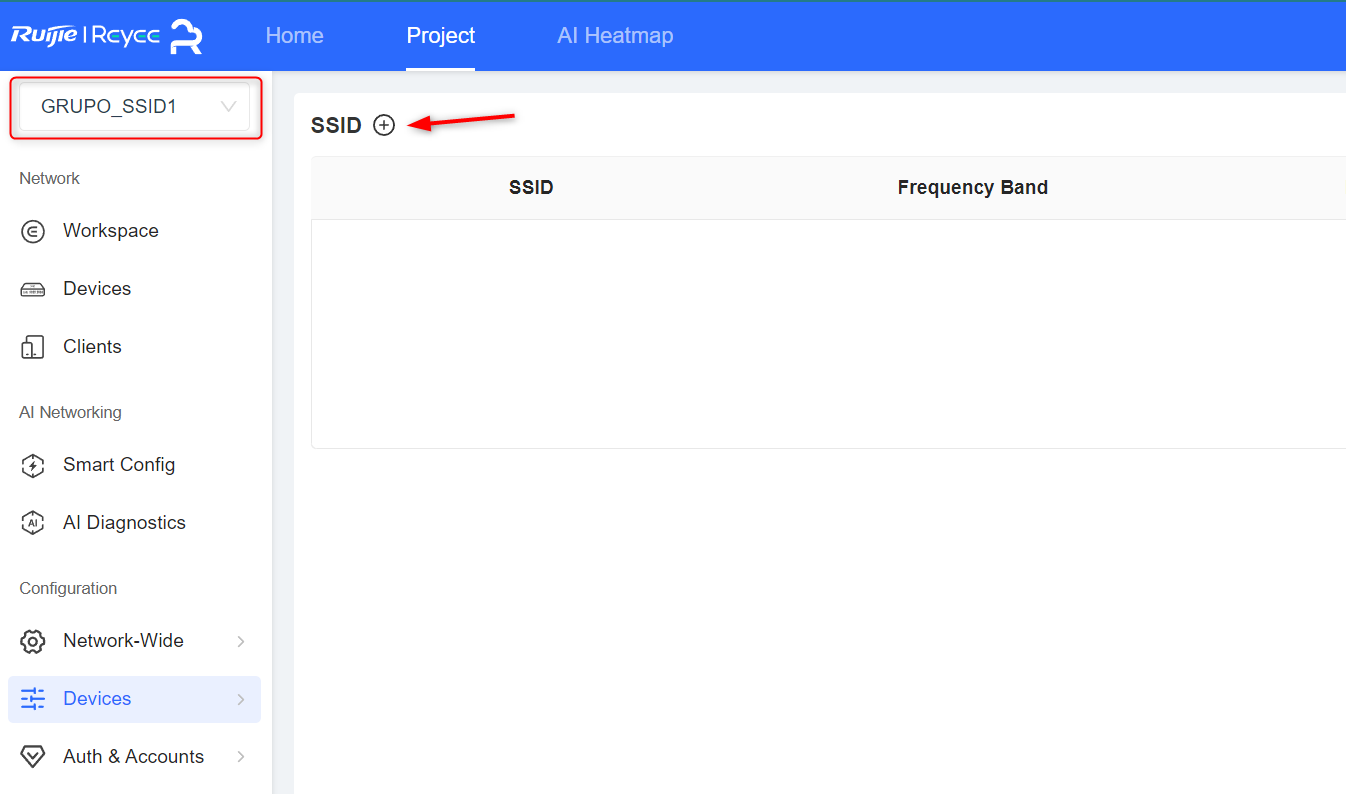The image size is (1346, 794).
Task: Go to the Clients page
Action: coord(92,347)
